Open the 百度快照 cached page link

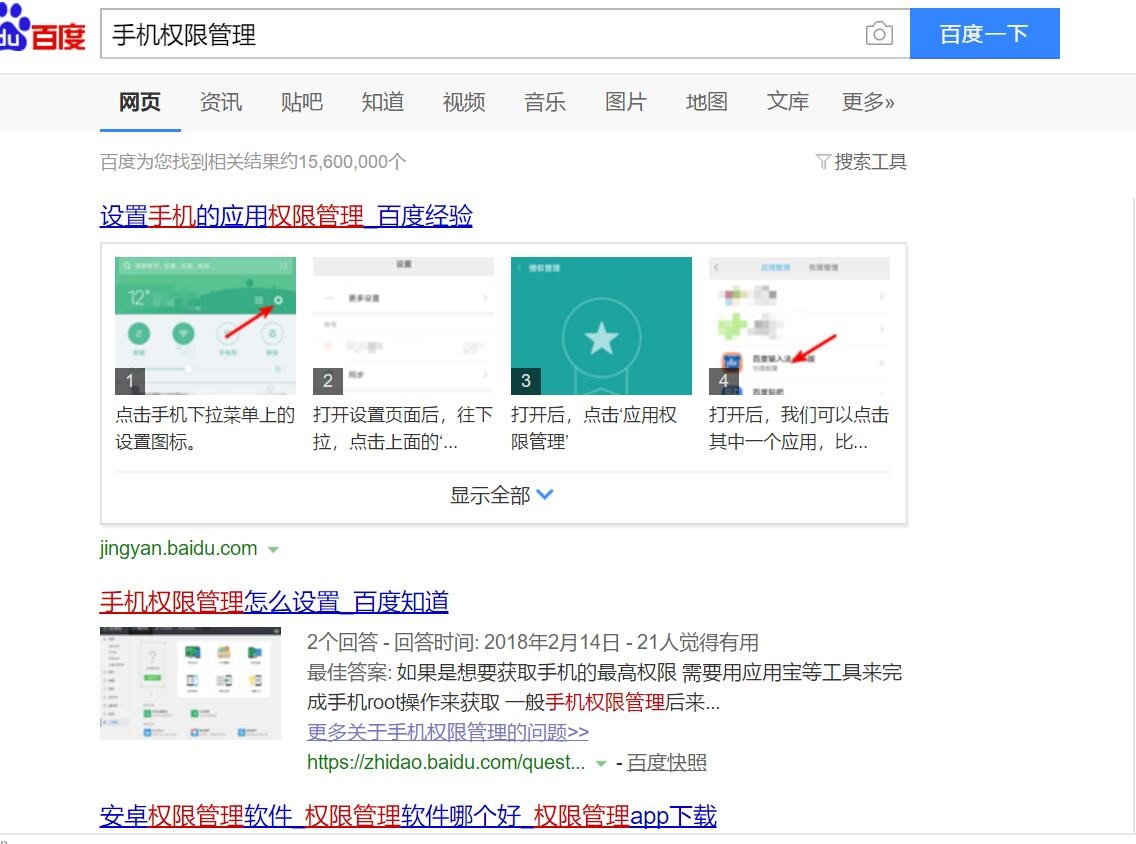coord(667,762)
